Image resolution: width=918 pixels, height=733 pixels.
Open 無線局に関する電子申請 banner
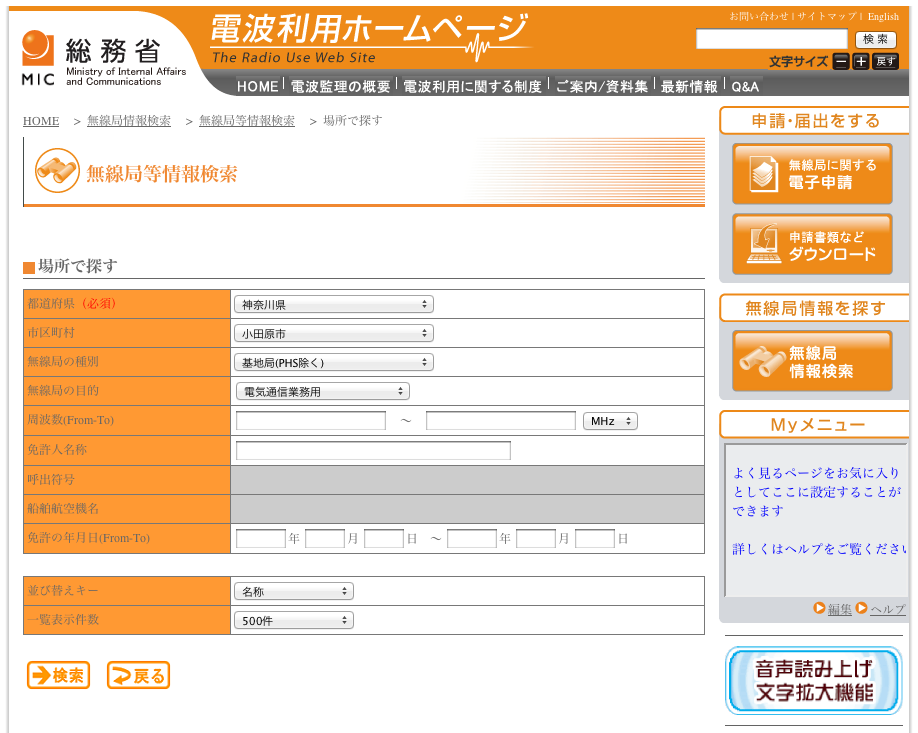point(812,174)
